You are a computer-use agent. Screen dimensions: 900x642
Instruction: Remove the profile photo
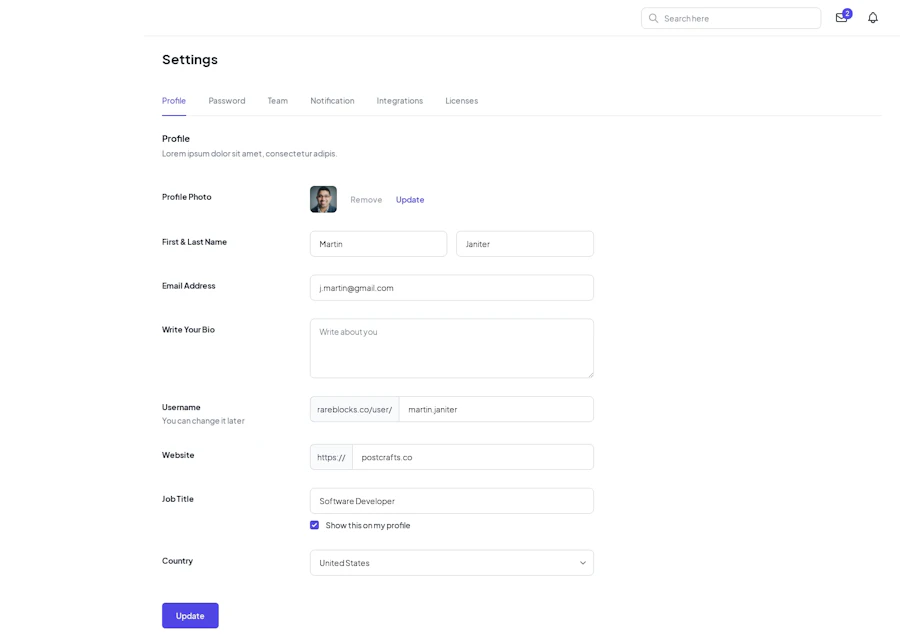point(366,200)
